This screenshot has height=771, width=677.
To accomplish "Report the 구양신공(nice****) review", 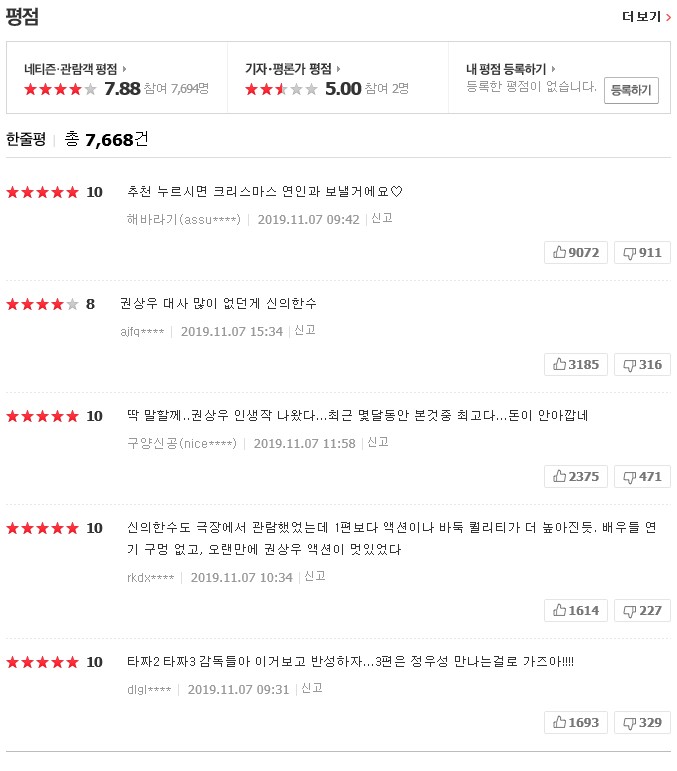I will (x=378, y=442).
